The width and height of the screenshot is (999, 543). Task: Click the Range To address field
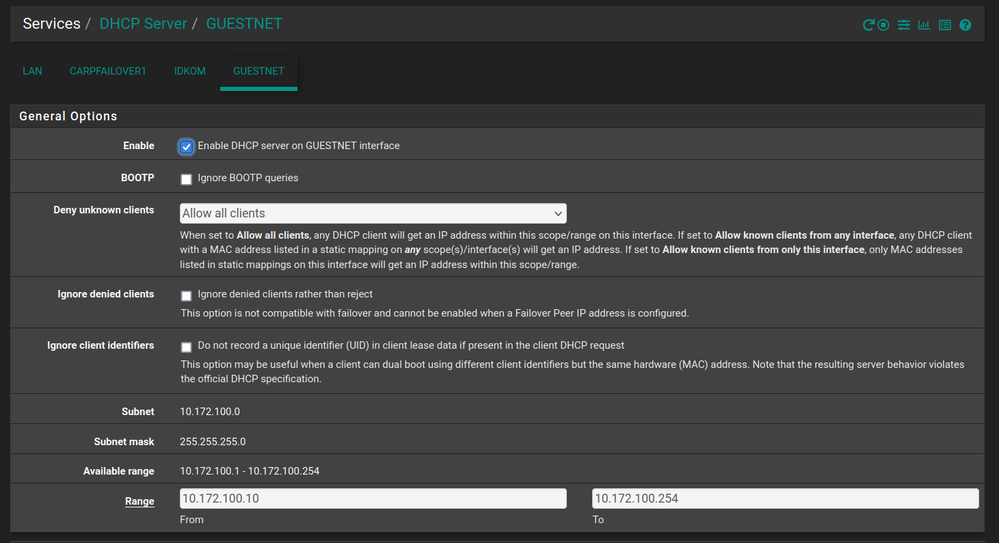point(785,498)
